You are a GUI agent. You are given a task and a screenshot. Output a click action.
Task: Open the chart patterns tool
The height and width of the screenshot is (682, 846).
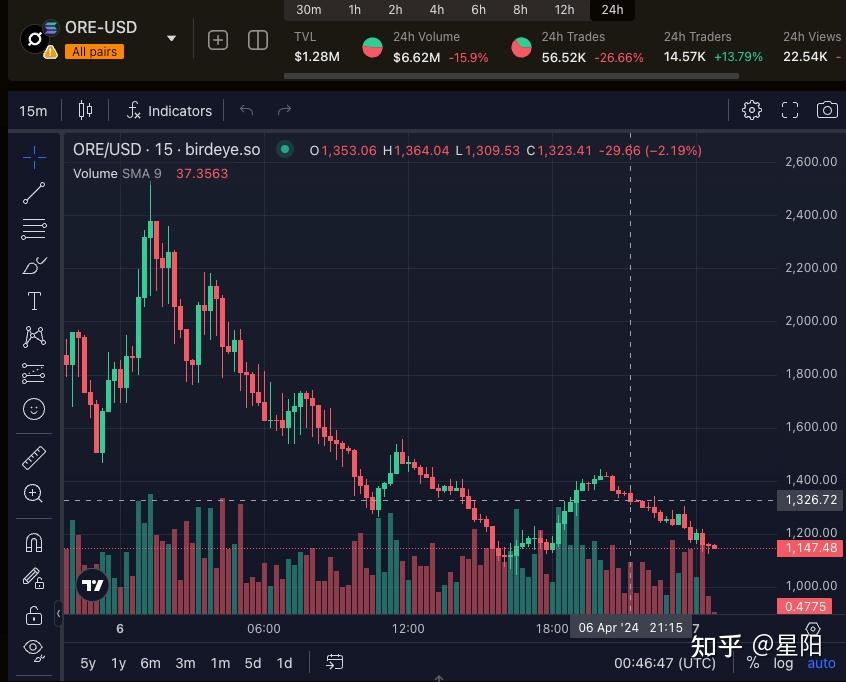[x=34, y=337]
